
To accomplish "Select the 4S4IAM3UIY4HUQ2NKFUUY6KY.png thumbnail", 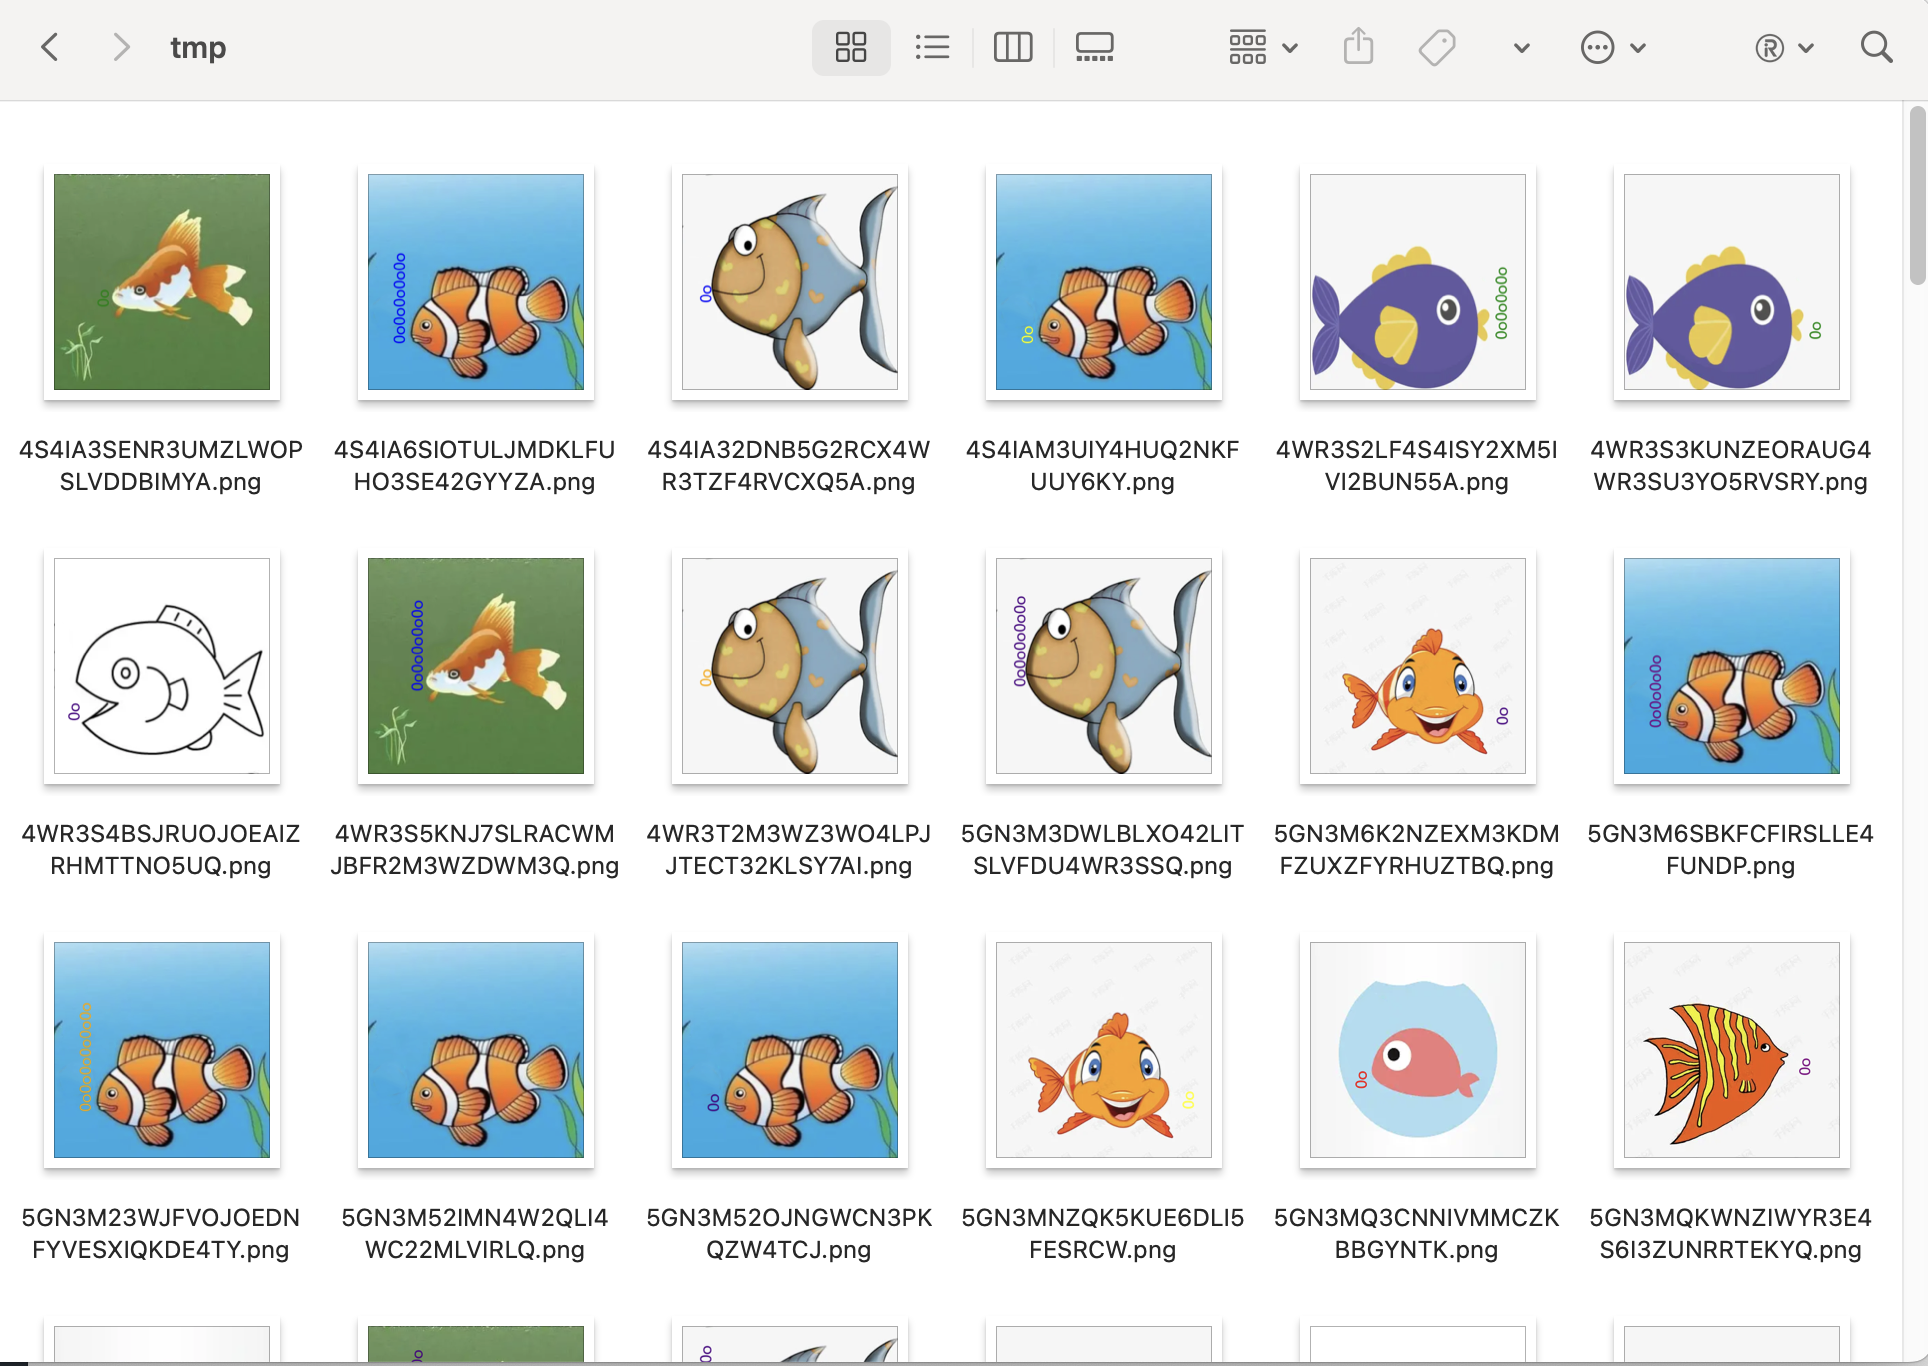I will (x=1104, y=282).
